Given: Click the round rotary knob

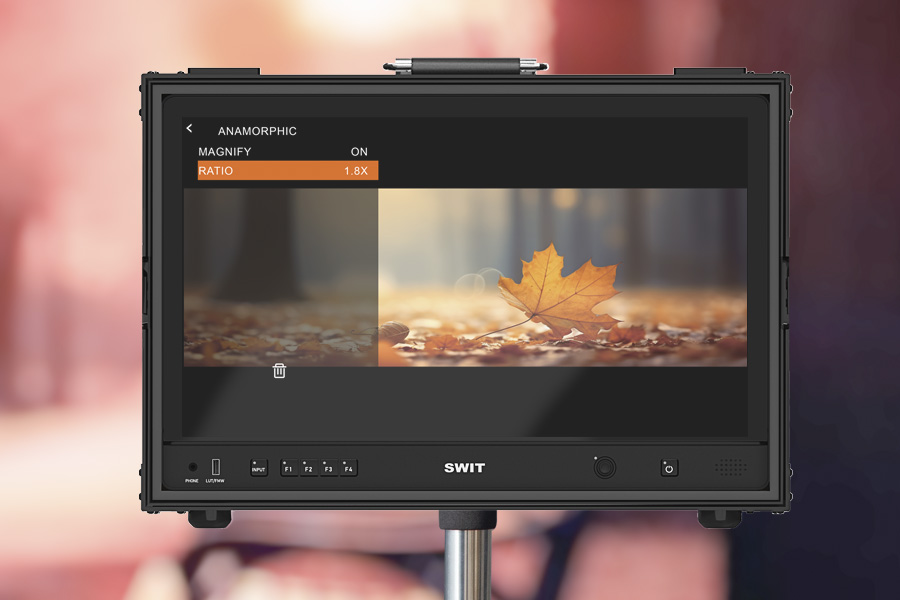Looking at the screenshot, I should pyautogui.click(x=604, y=468).
